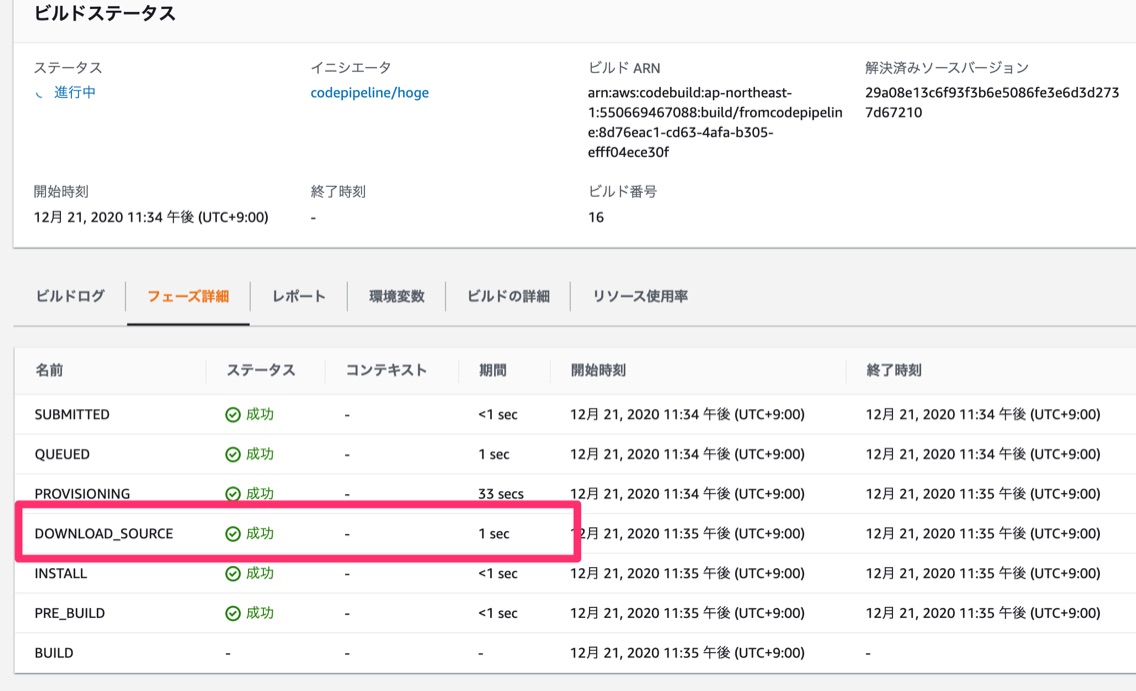Click the 名前 column header
1136x691 pixels.
point(49,370)
